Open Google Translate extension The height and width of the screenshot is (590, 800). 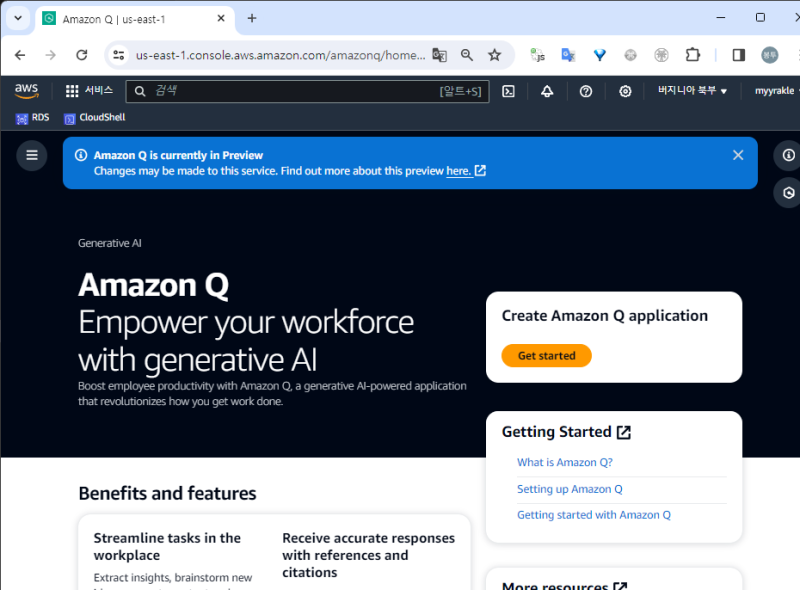pyautogui.click(x=568, y=55)
